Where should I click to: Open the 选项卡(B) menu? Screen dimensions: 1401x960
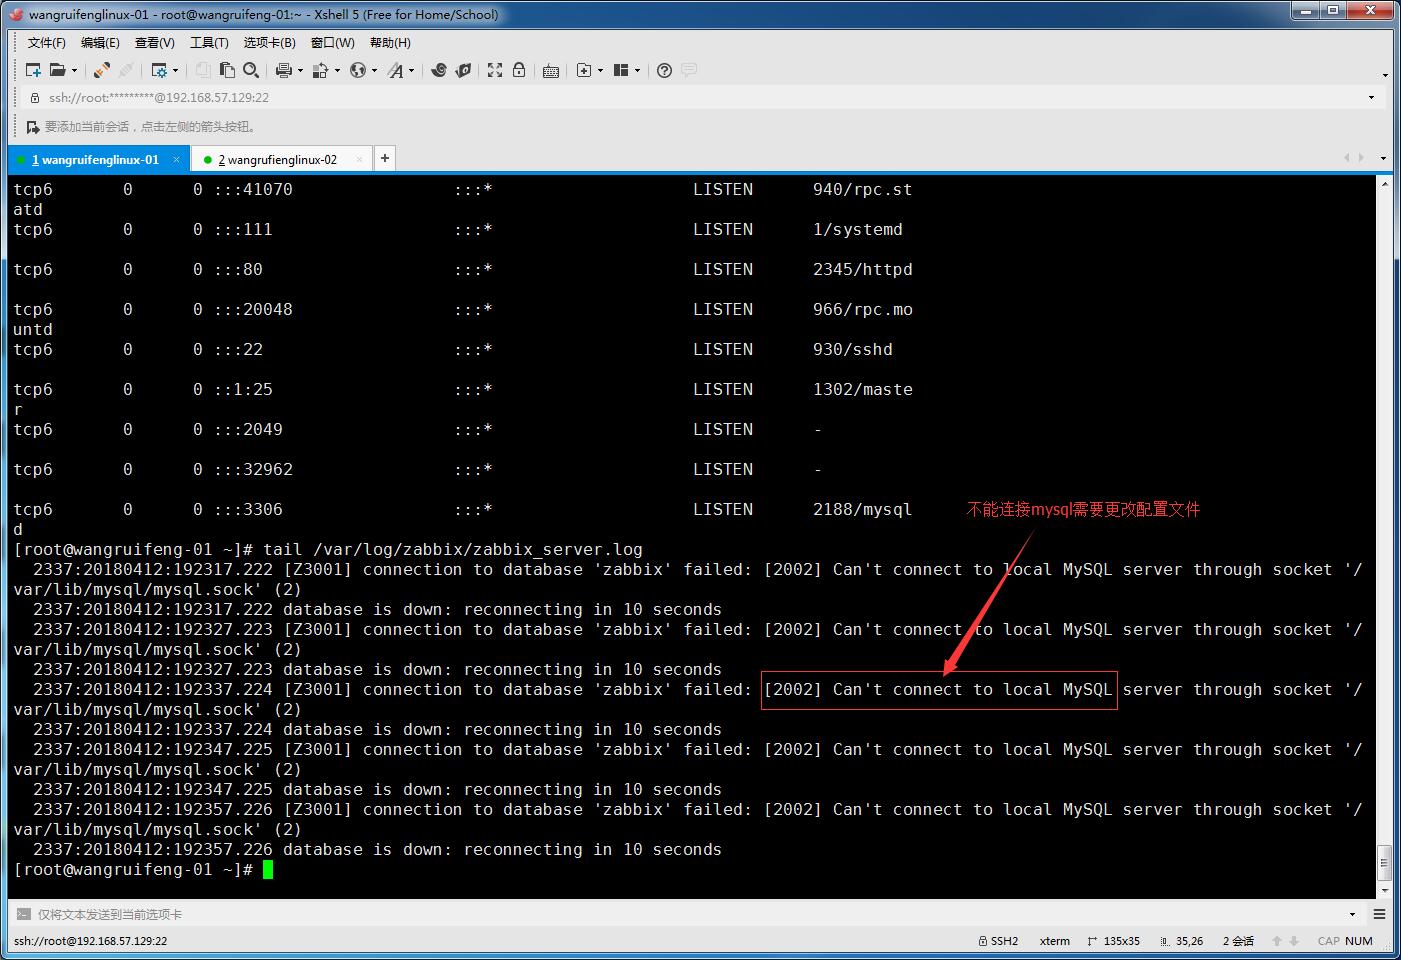point(270,42)
